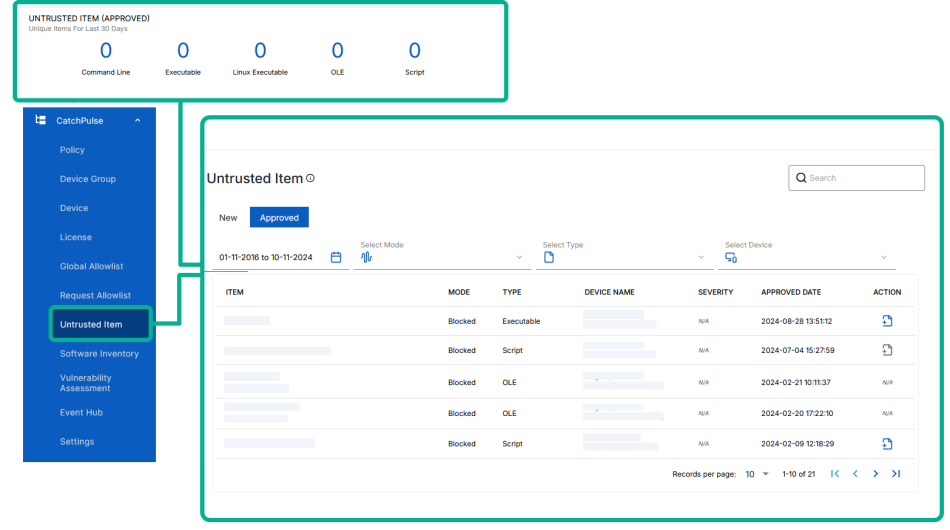Open Vulnerability Assessment in the sidebar

click(86, 383)
